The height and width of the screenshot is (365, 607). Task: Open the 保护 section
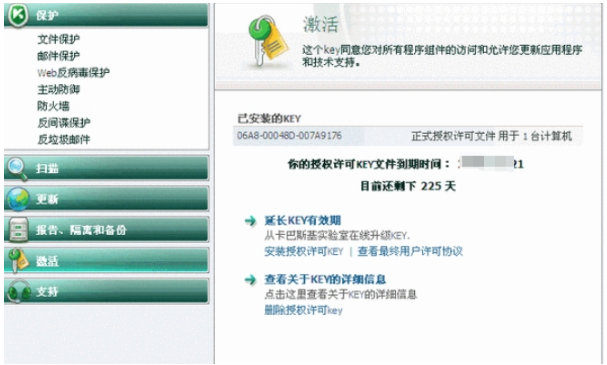coord(106,15)
